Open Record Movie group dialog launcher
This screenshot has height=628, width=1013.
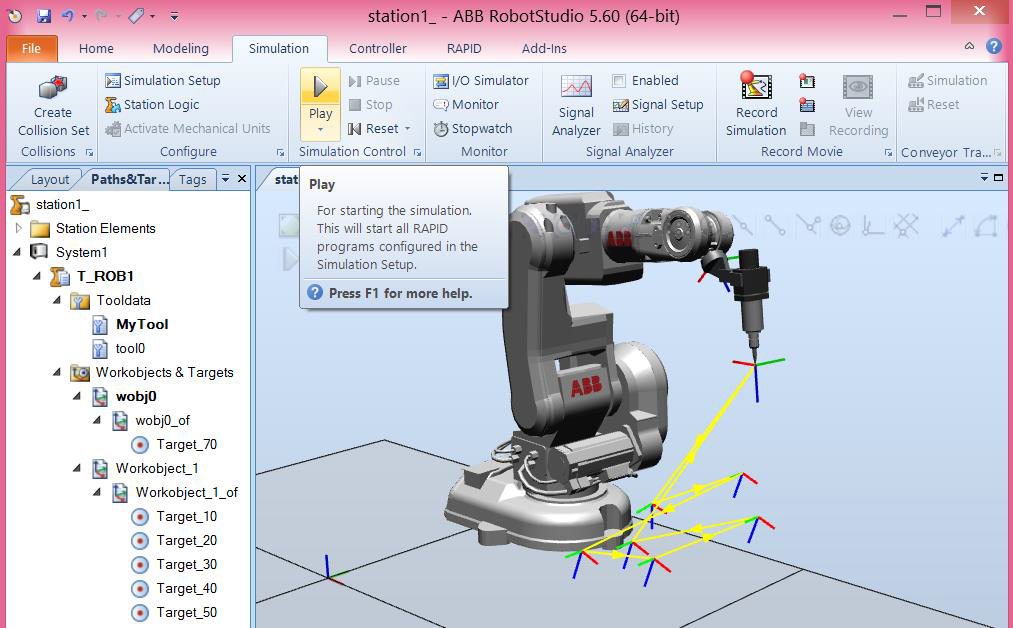coord(888,152)
